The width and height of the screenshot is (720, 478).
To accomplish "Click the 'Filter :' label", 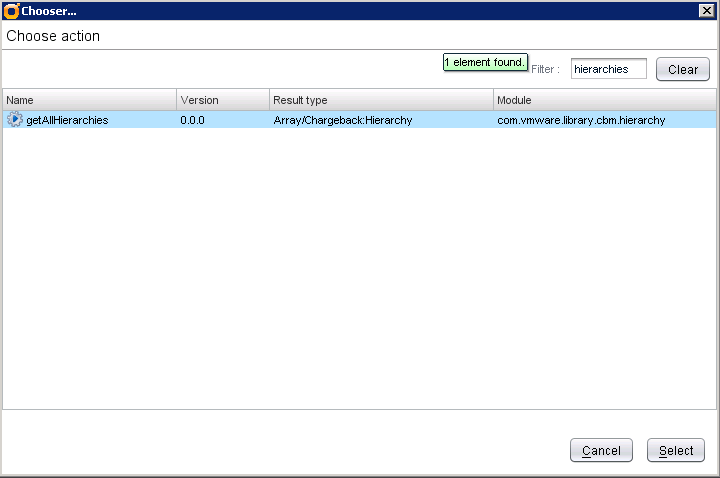I will (x=545, y=69).
